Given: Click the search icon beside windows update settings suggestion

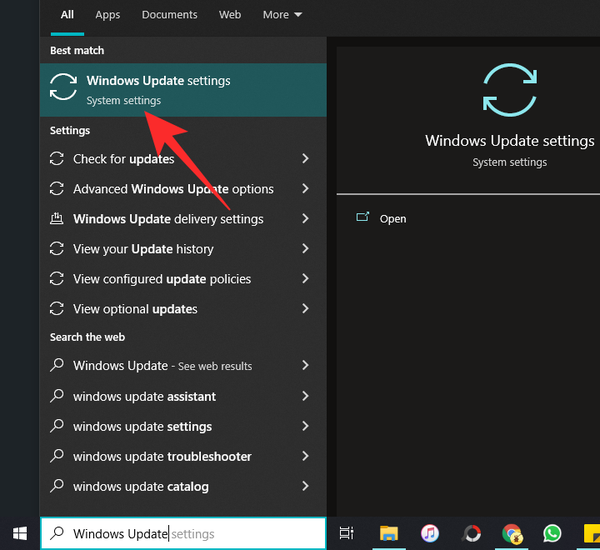Looking at the screenshot, I should coord(57,426).
